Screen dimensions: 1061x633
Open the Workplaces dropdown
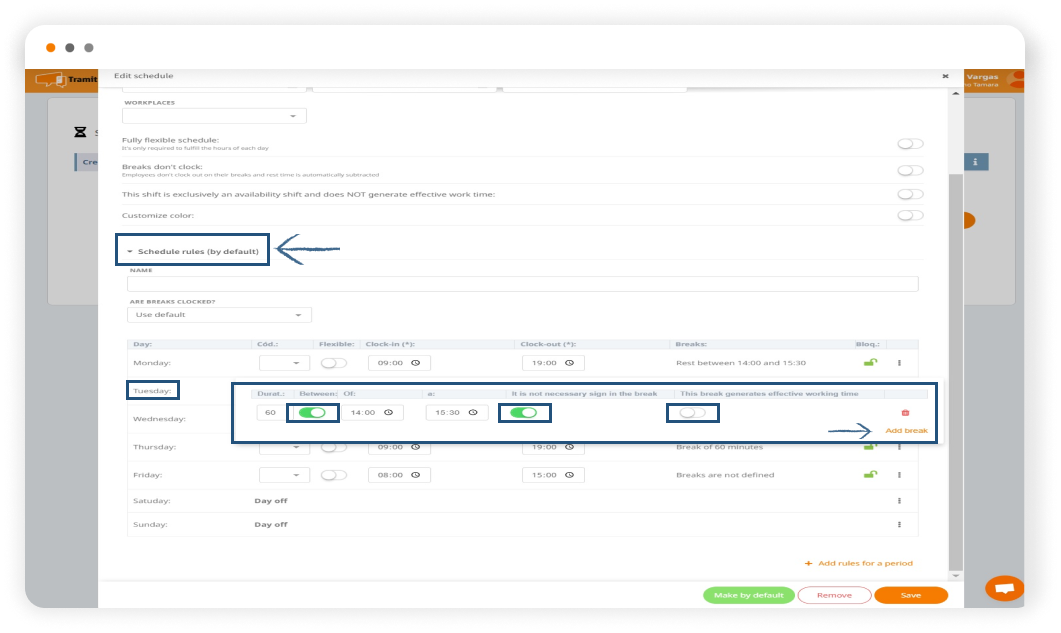(x=214, y=116)
